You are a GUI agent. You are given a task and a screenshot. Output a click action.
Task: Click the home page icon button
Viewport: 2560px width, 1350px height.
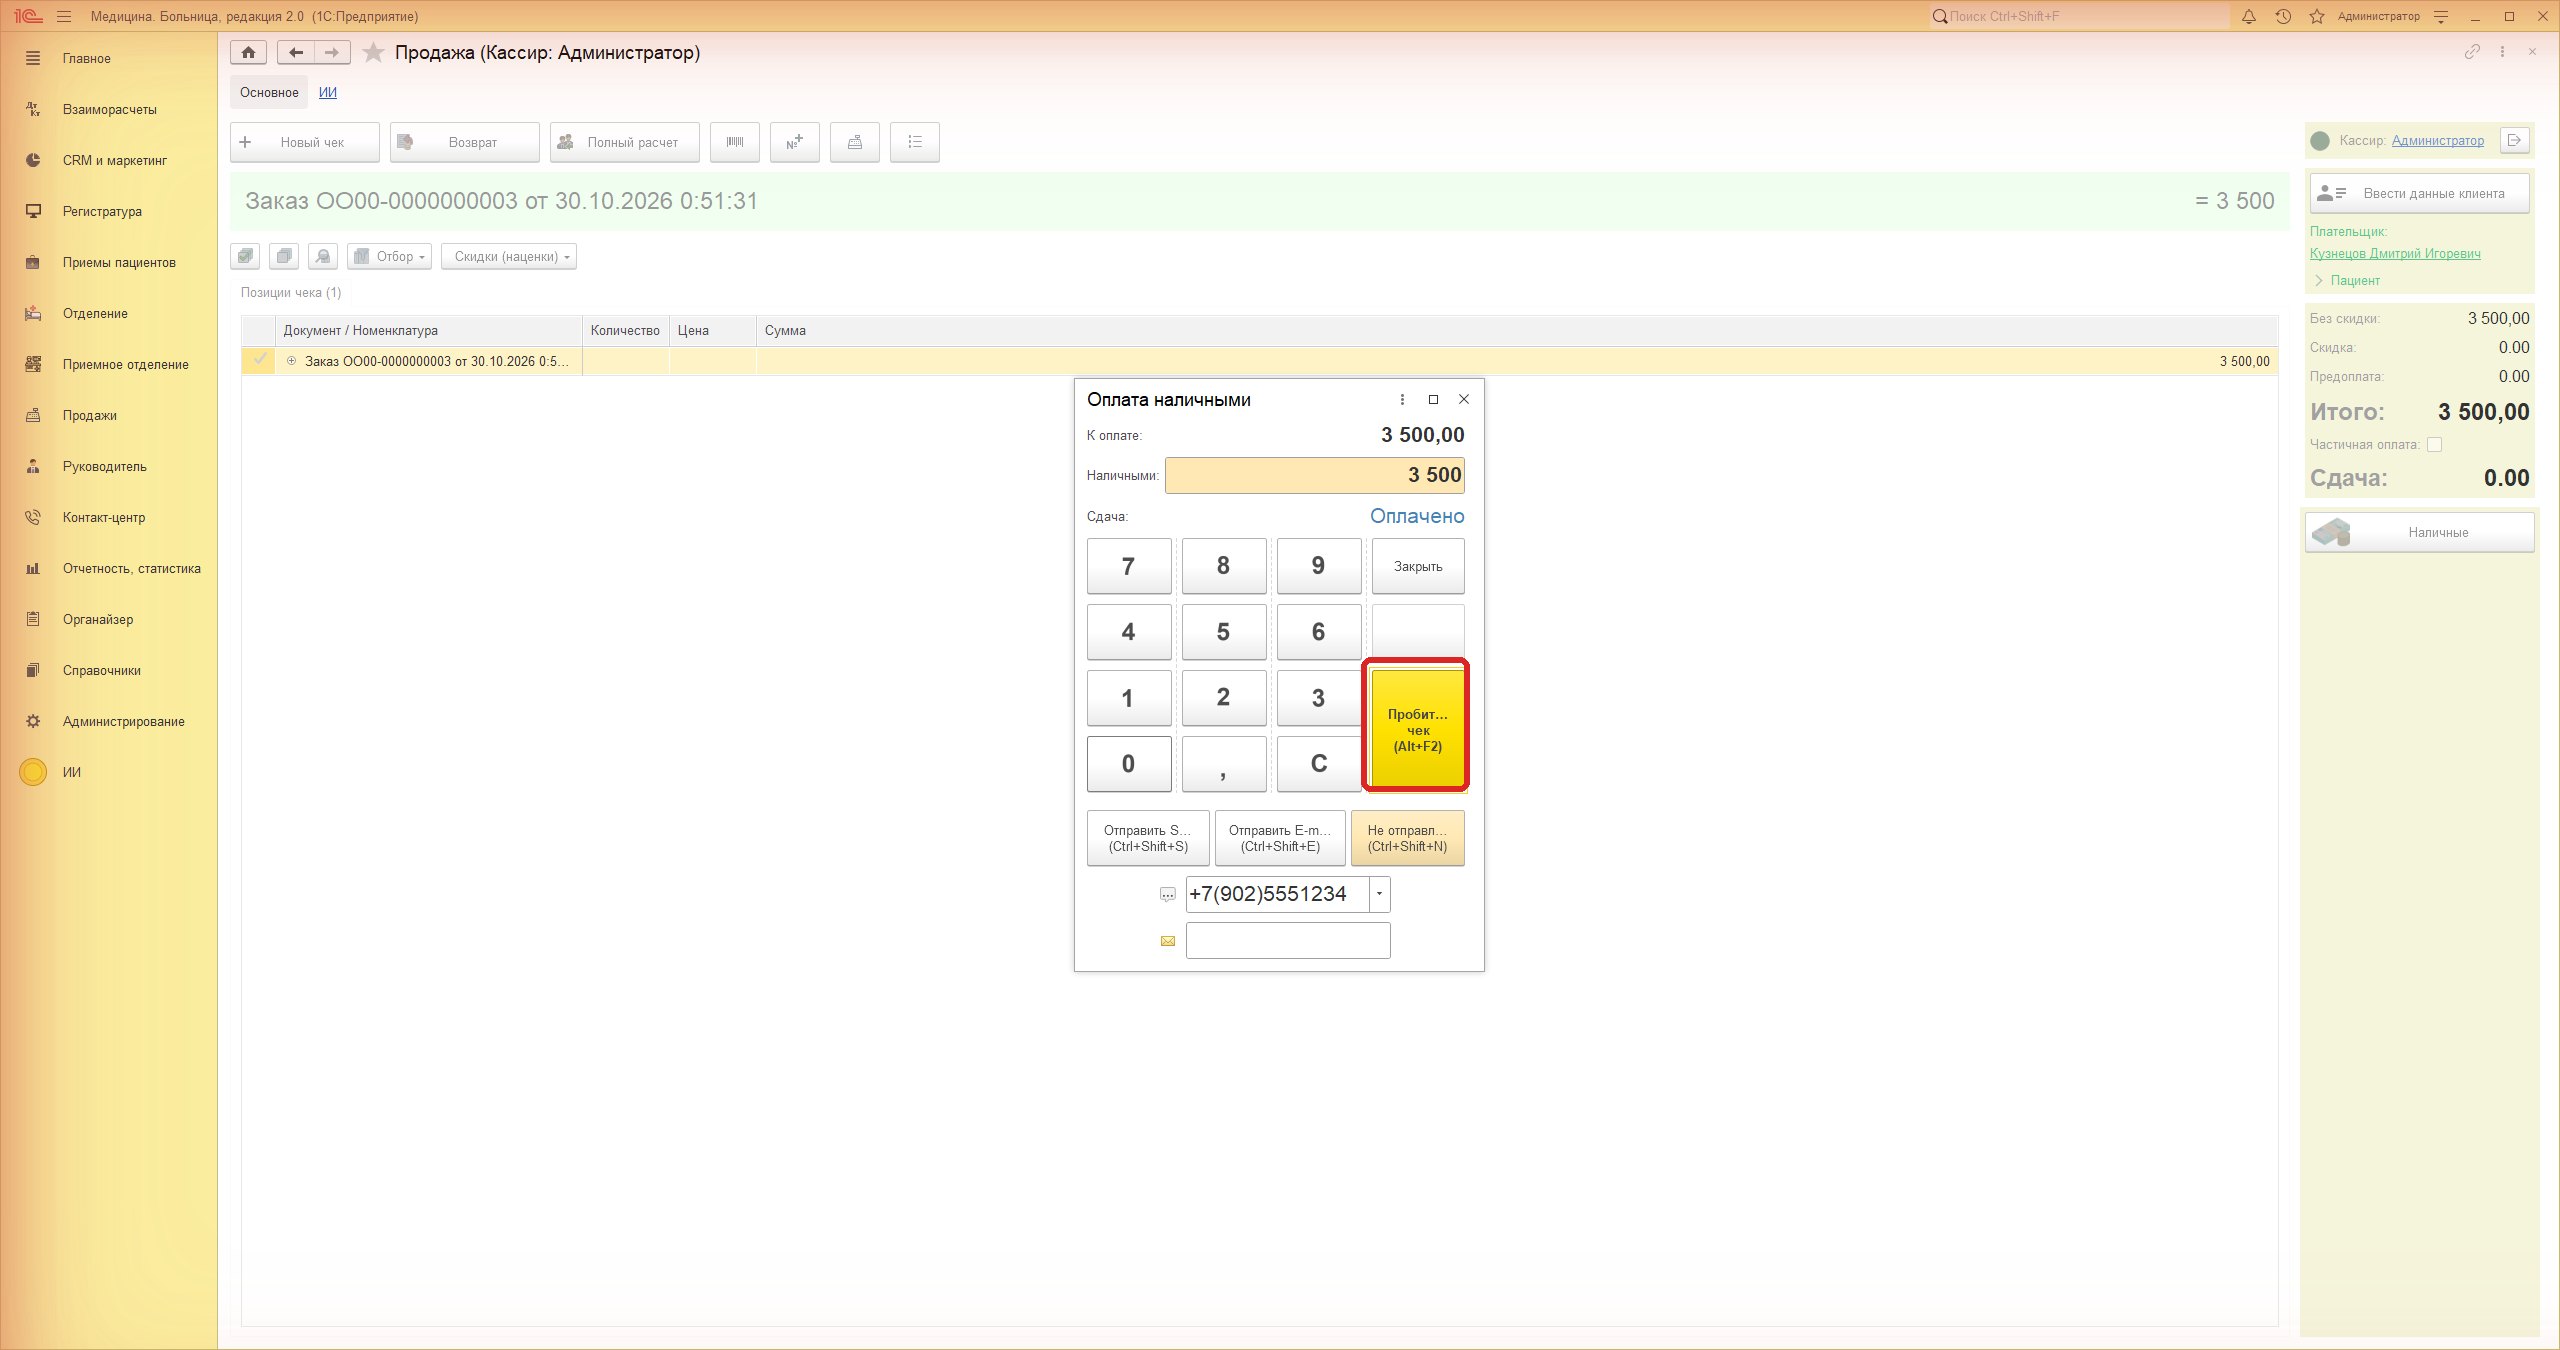pos(248,52)
